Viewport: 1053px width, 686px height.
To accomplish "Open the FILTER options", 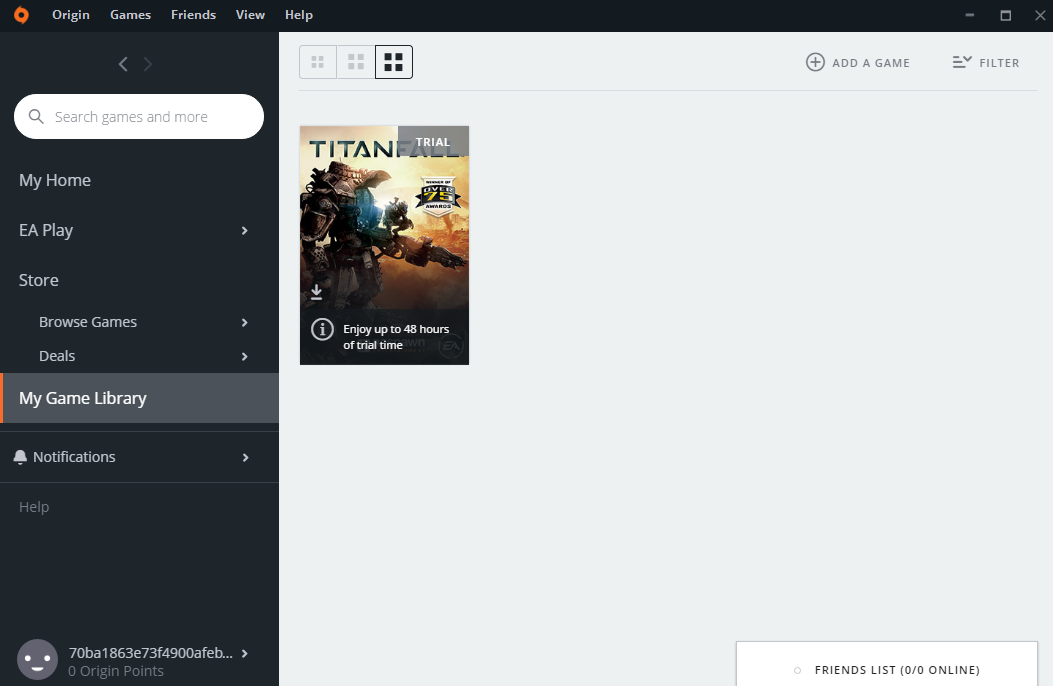I will coord(986,62).
